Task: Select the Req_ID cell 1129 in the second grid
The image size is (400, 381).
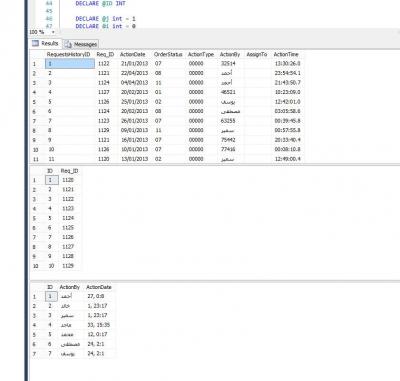Action: coord(69,266)
